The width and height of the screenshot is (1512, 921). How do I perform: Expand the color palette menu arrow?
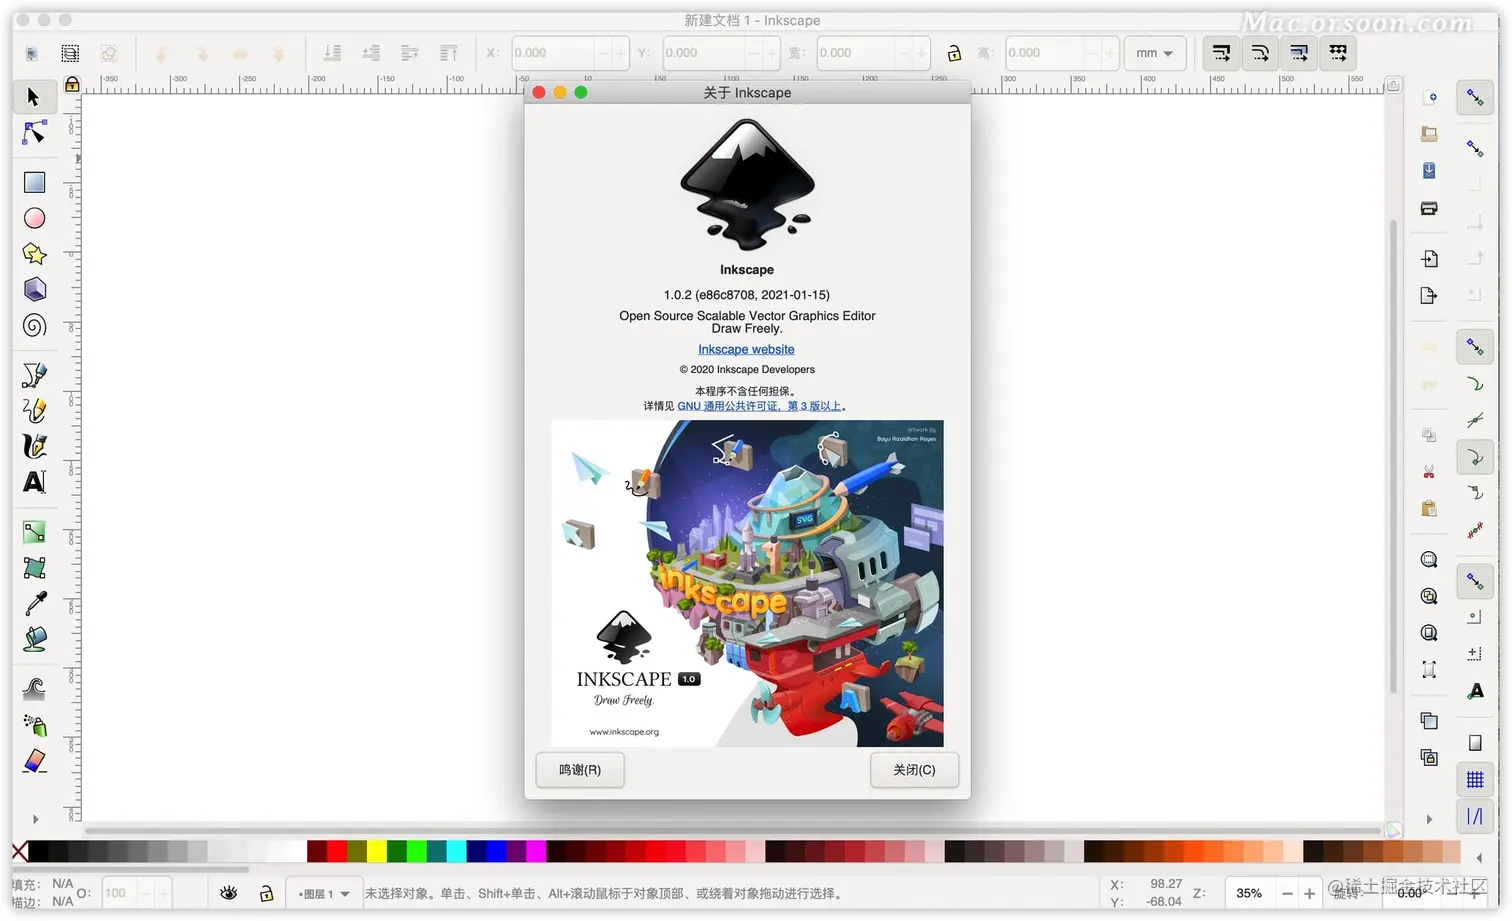click(x=1479, y=857)
